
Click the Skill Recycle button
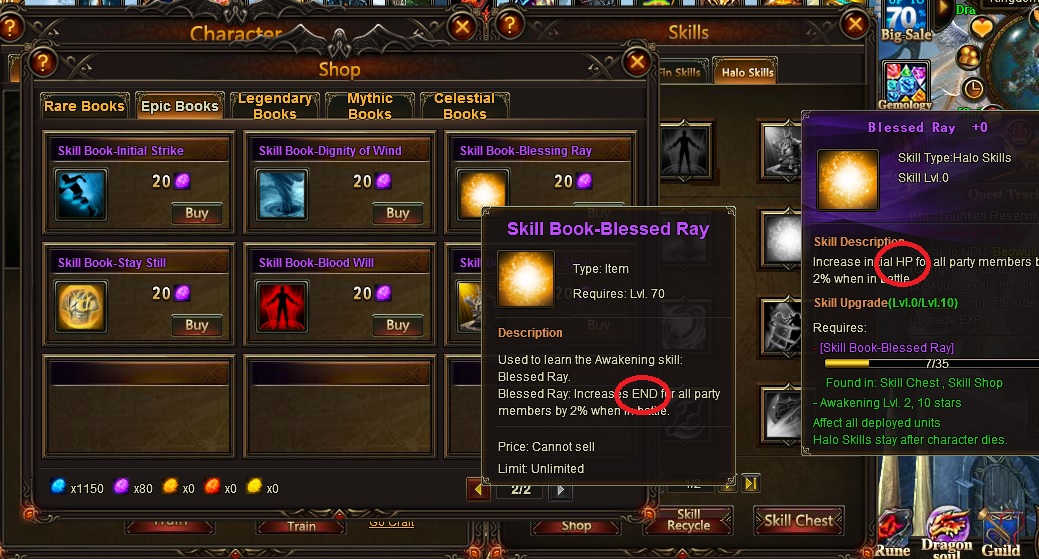[688, 520]
